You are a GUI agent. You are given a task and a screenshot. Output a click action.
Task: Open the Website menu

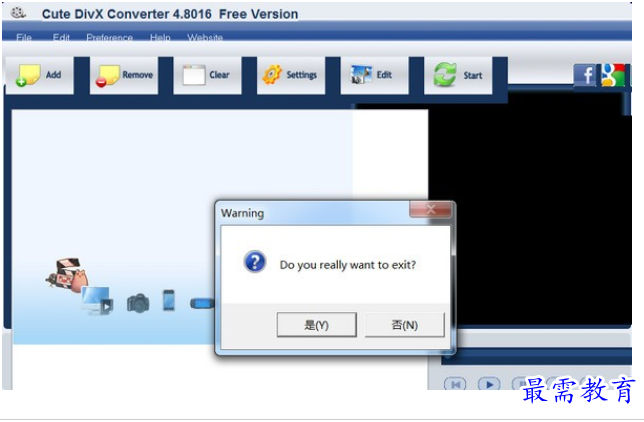coord(205,37)
